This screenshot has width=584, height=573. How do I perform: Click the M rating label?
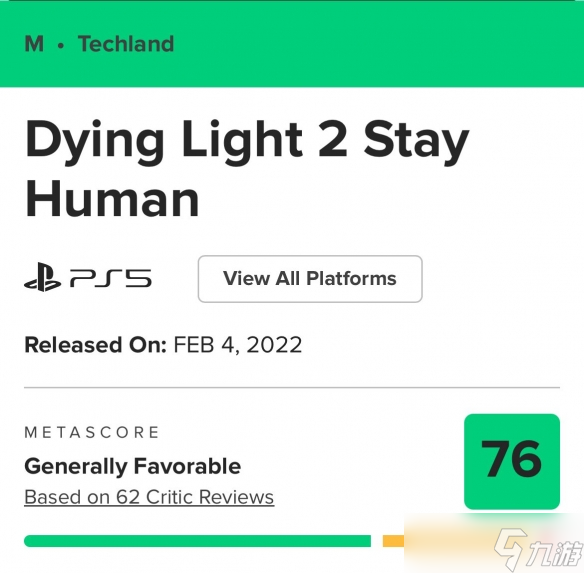tap(34, 44)
